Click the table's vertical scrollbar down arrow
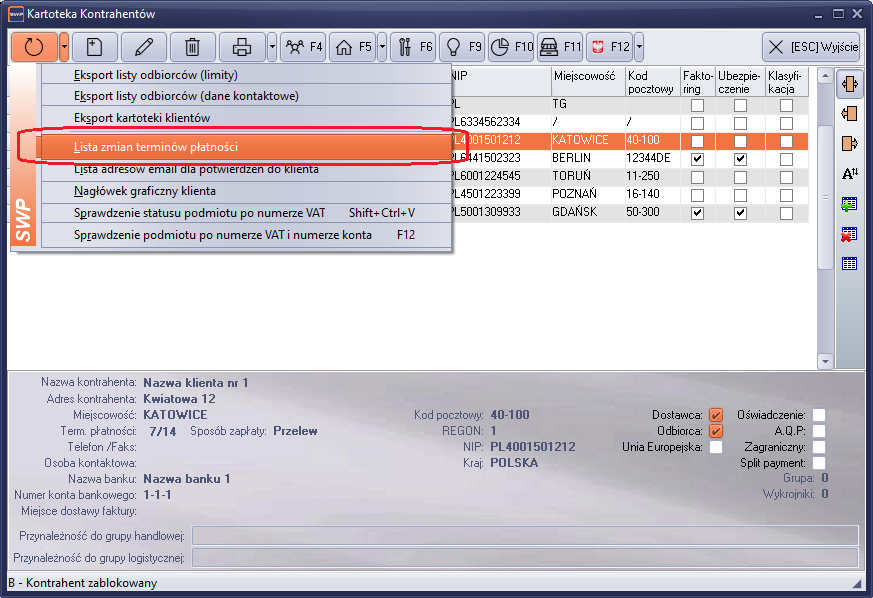This screenshot has width=873, height=598. tap(825, 361)
